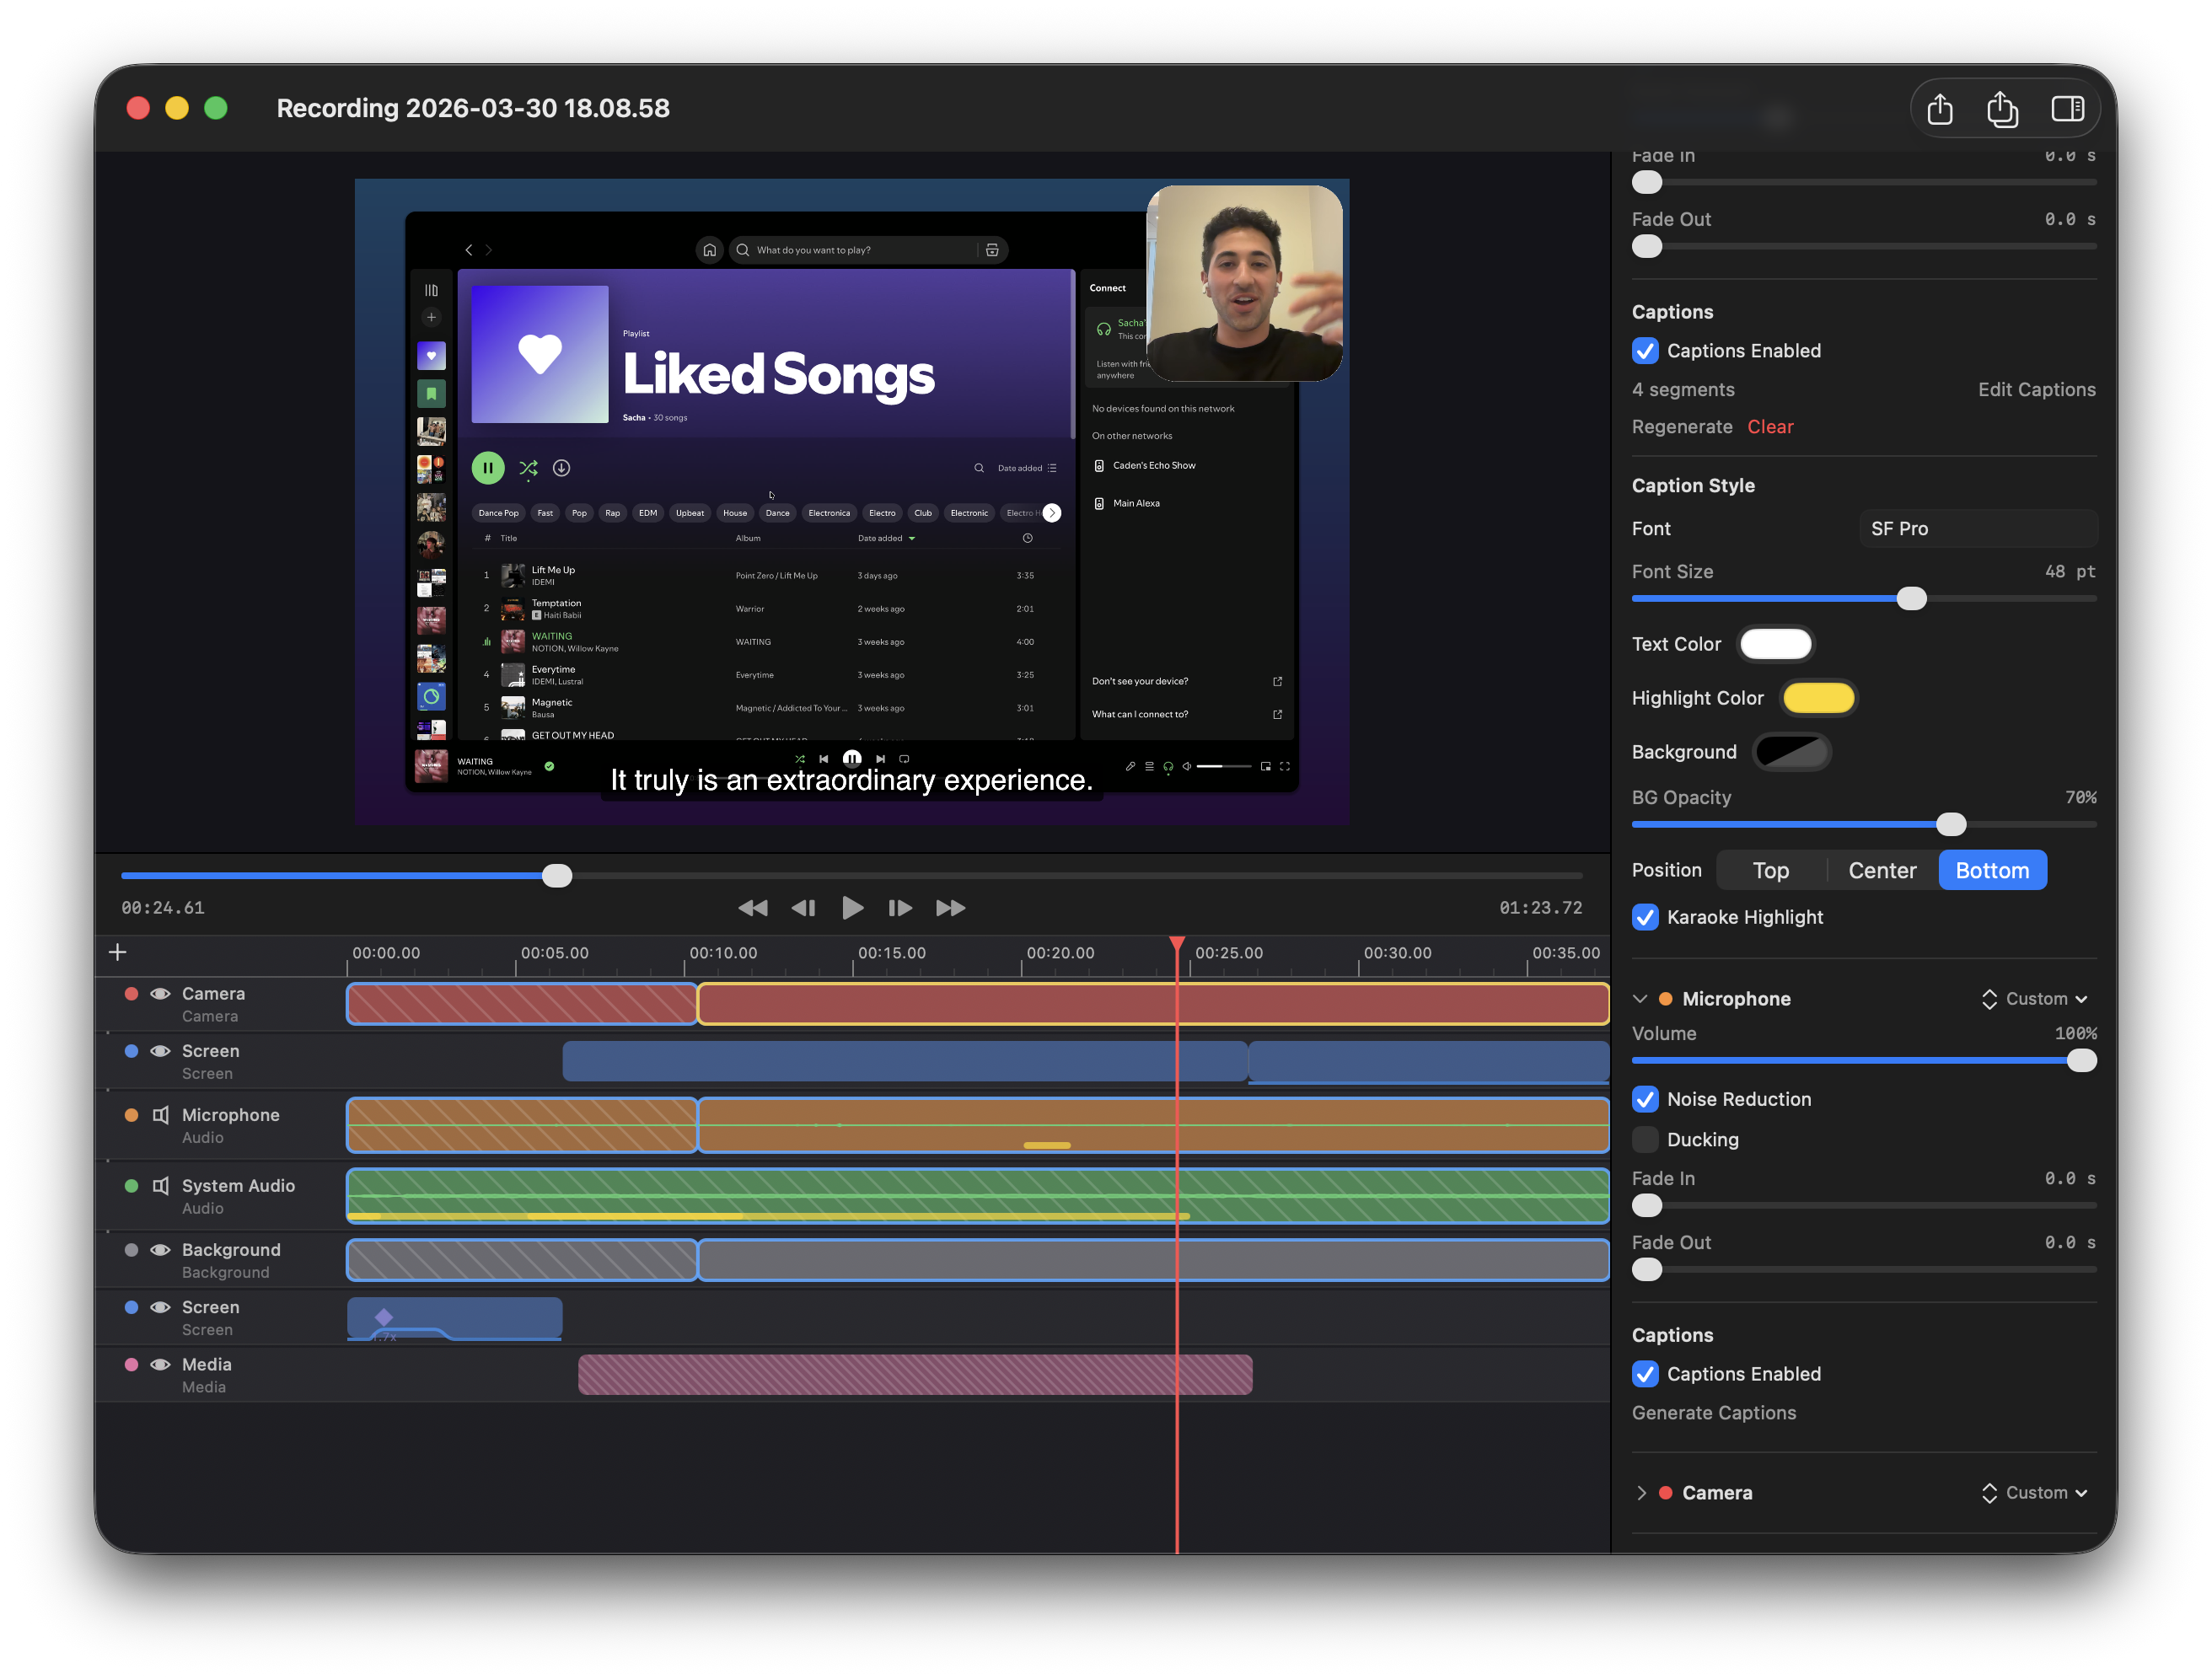Select the keyframe diamond on bottom Screen clip
Screen dimensions: 2212x1679
tap(384, 1317)
